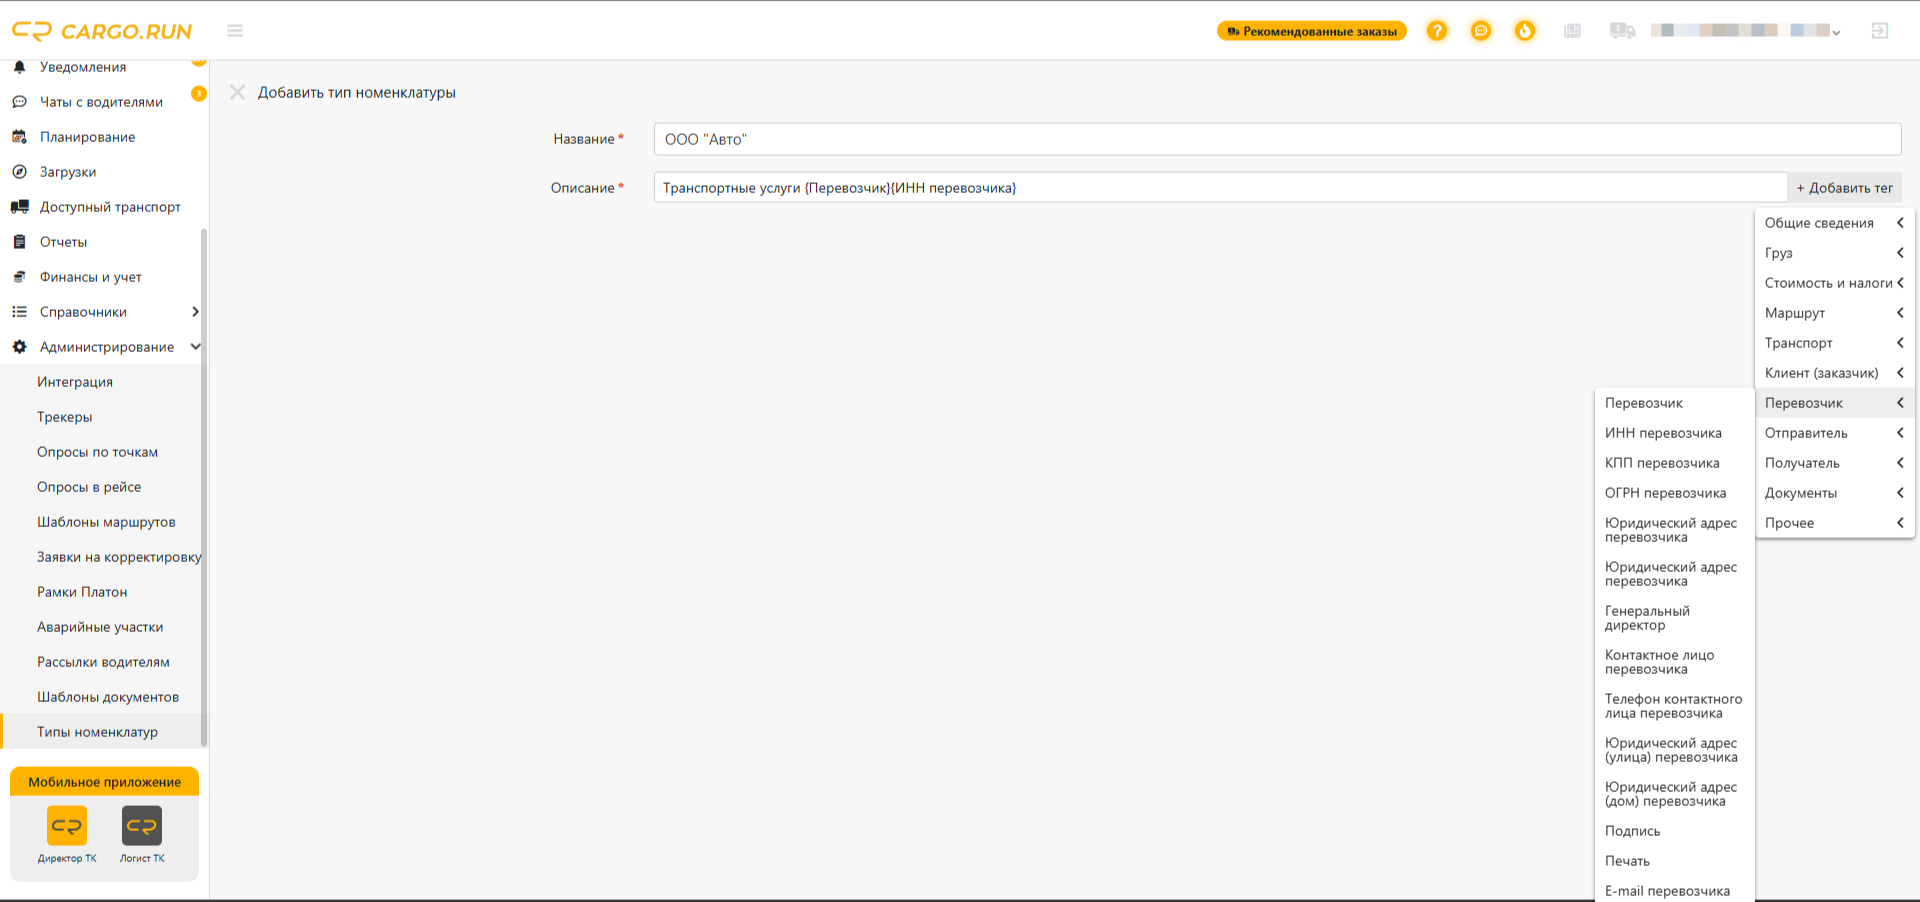Click the Загрузки compass icon

[19, 172]
